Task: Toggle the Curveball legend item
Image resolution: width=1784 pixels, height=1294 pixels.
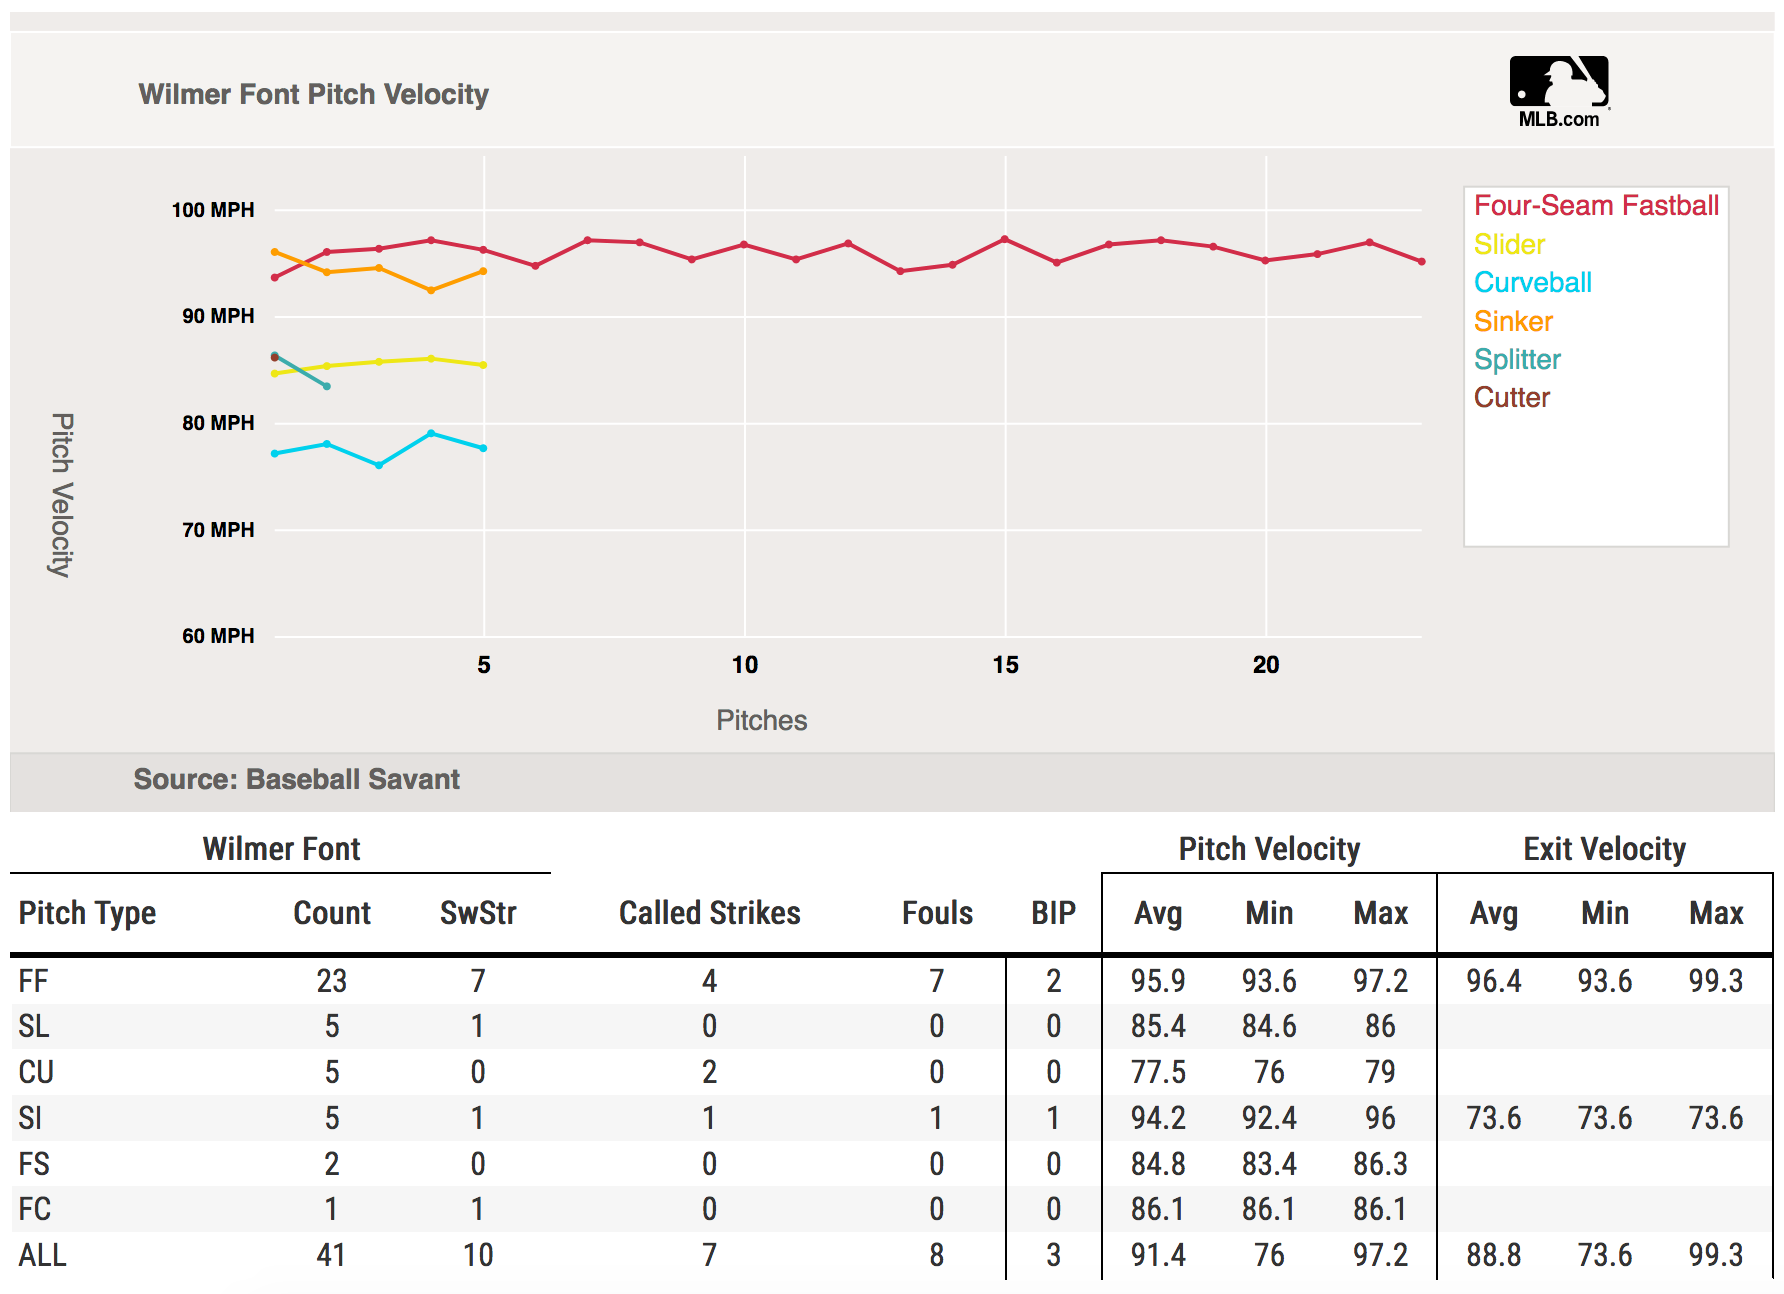Action: 1532,283
